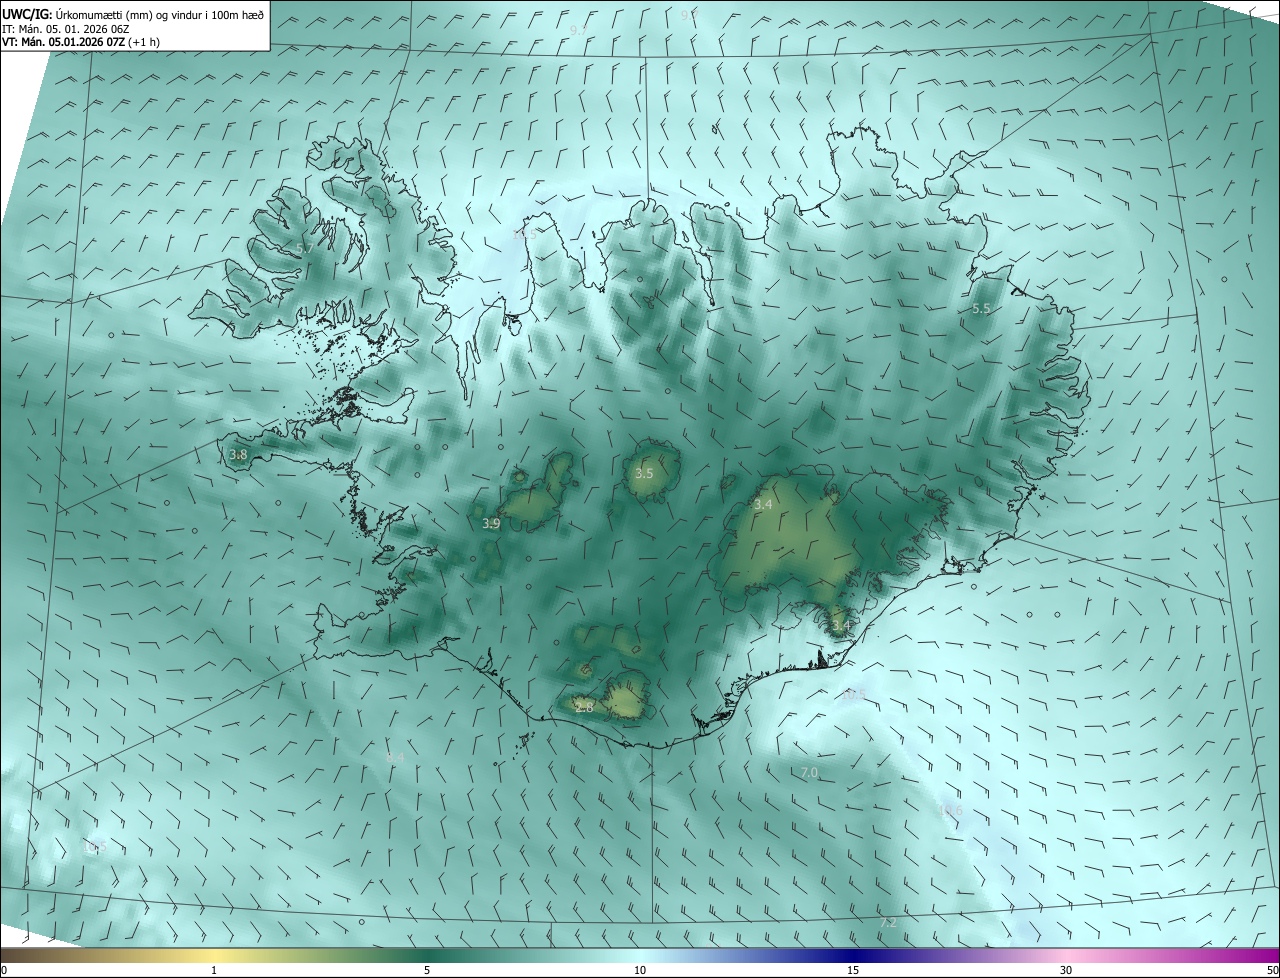Click the 7.0 value offshore to the south
1280x978 pixels.
point(810,773)
